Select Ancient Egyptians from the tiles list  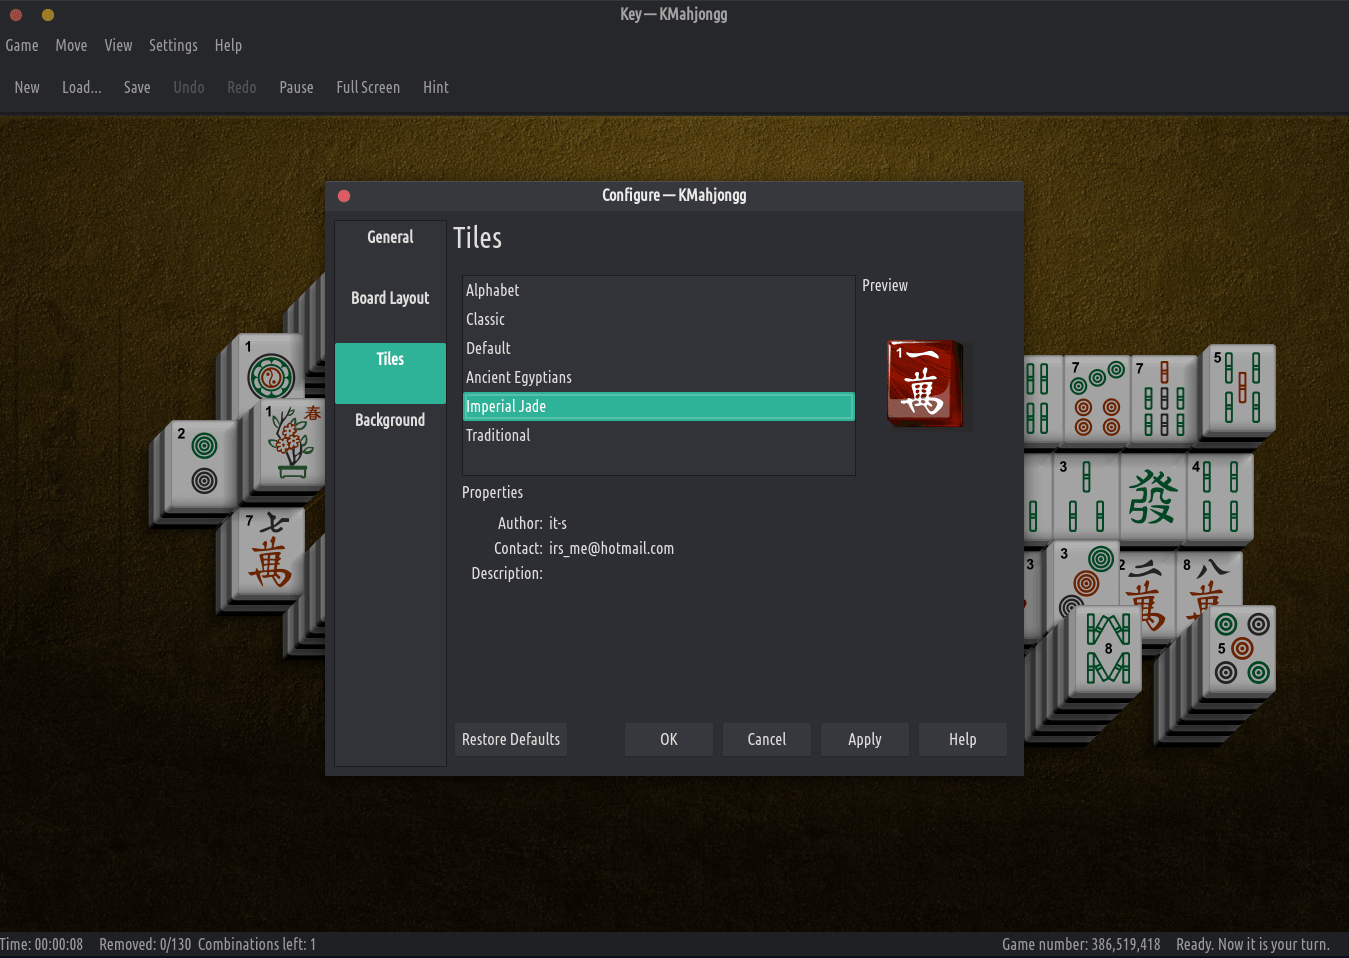518,377
